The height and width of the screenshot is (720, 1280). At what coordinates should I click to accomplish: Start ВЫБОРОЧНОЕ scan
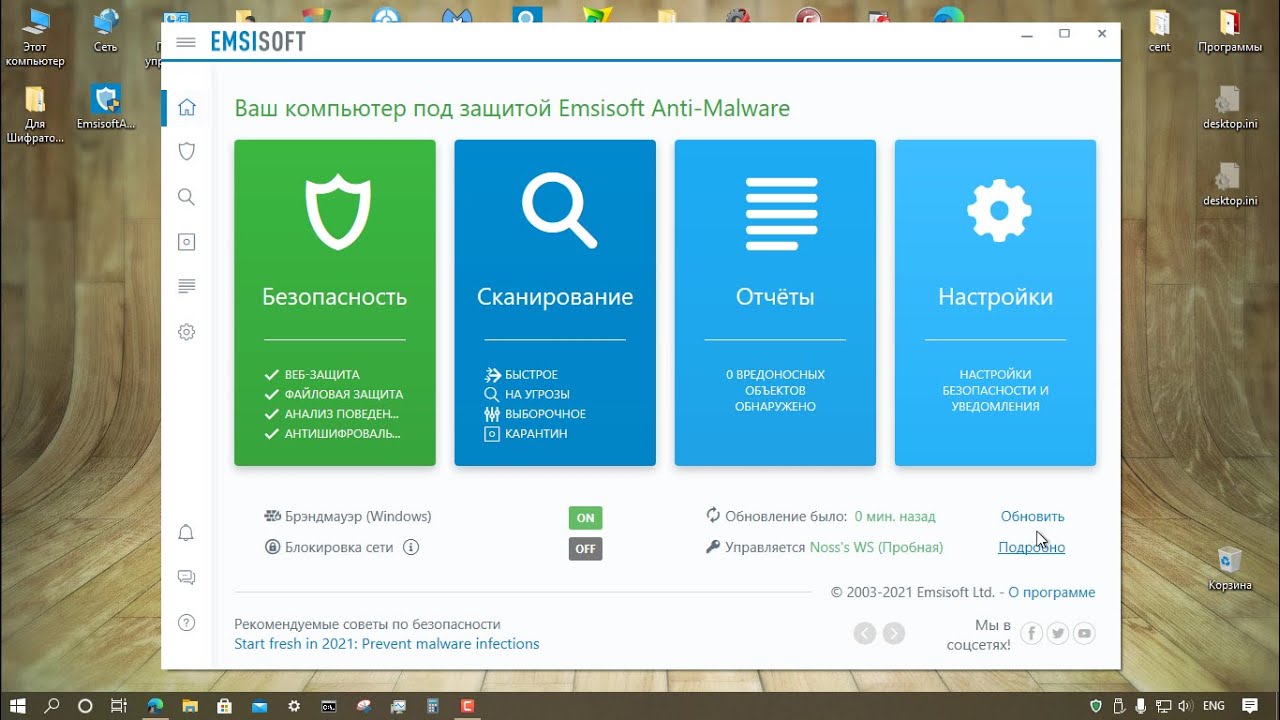tap(535, 414)
